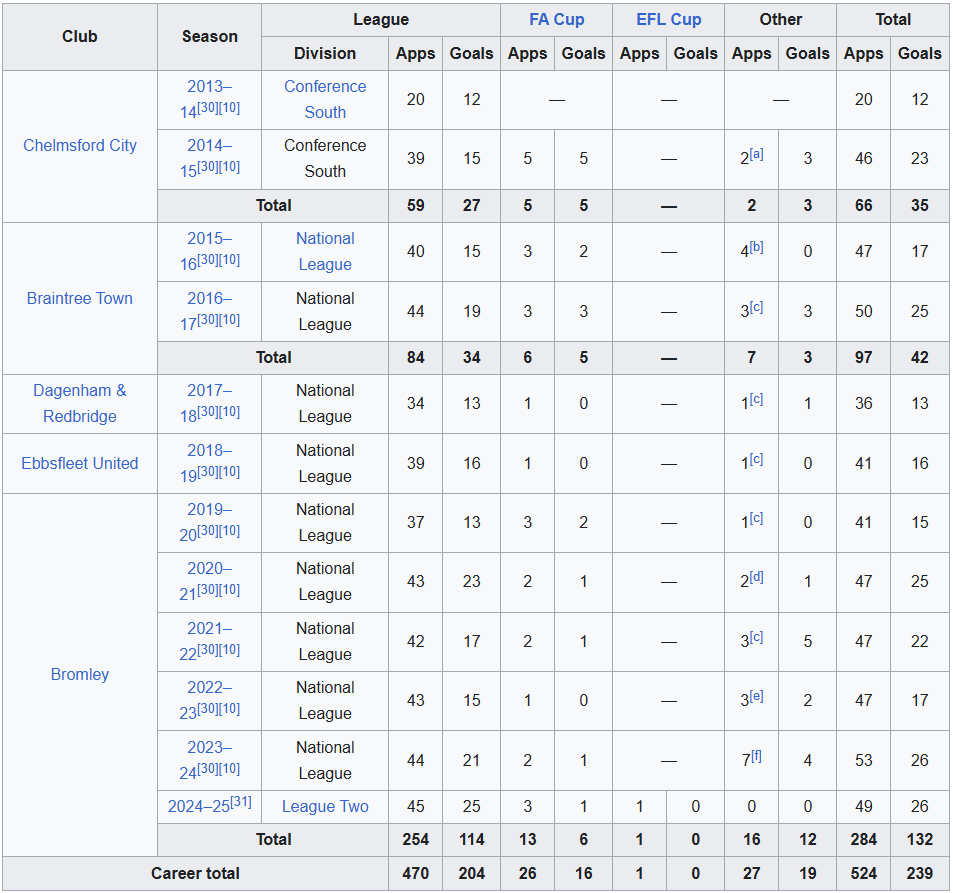Select the 2024–25 total apps value 49
This screenshot has height=893, width=953.
864,807
